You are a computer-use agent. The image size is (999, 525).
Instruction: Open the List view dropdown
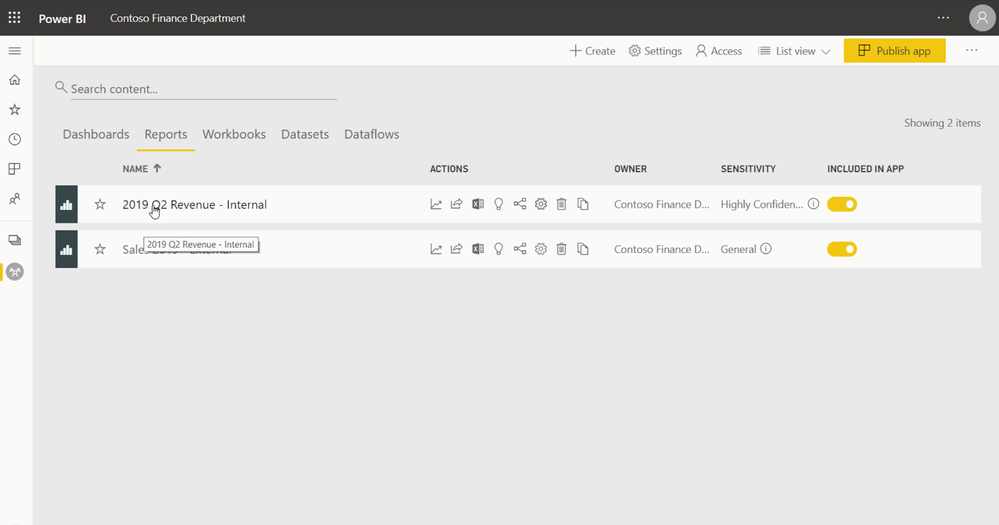click(x=794, y=51)
